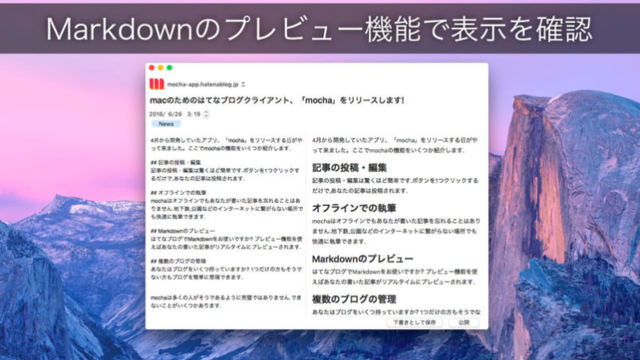Click the 2016/6/26 3:19 date field
640x360 pixels.
click(x=175, y=114)
